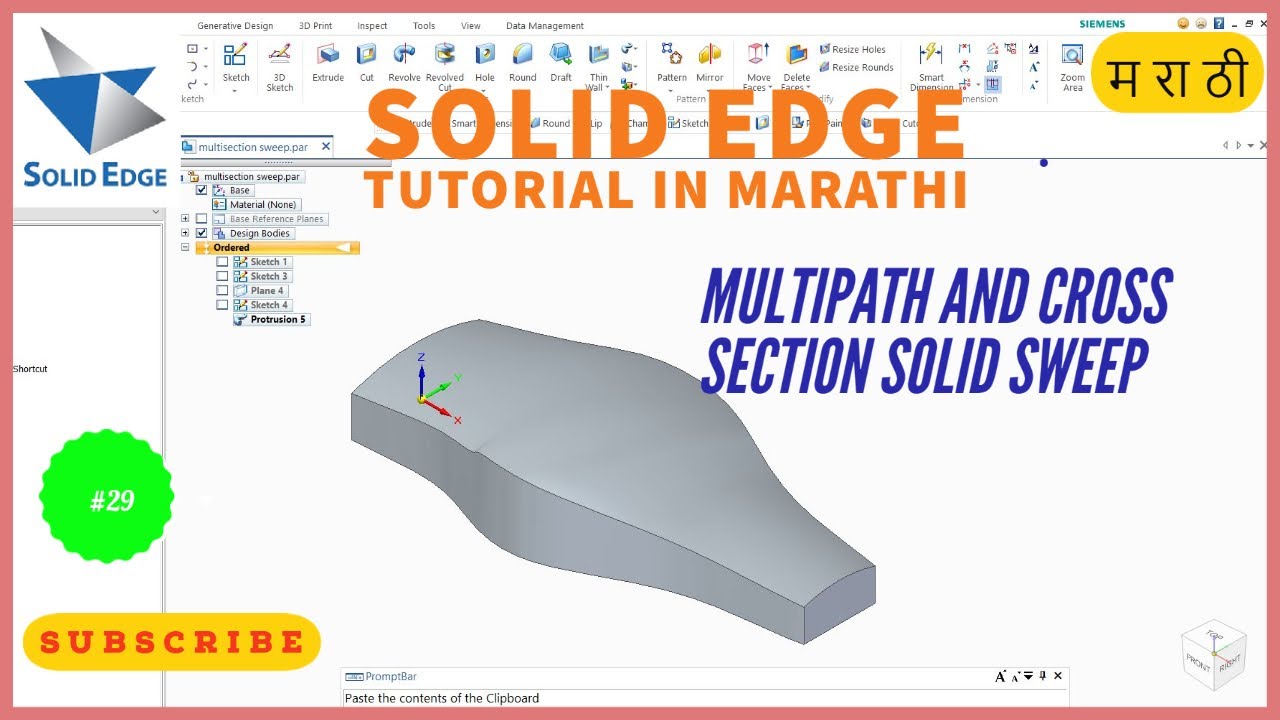This screenshot has width=1280, height=720.
Task: Select Material (None) in PathFinder
Action: 255,205
